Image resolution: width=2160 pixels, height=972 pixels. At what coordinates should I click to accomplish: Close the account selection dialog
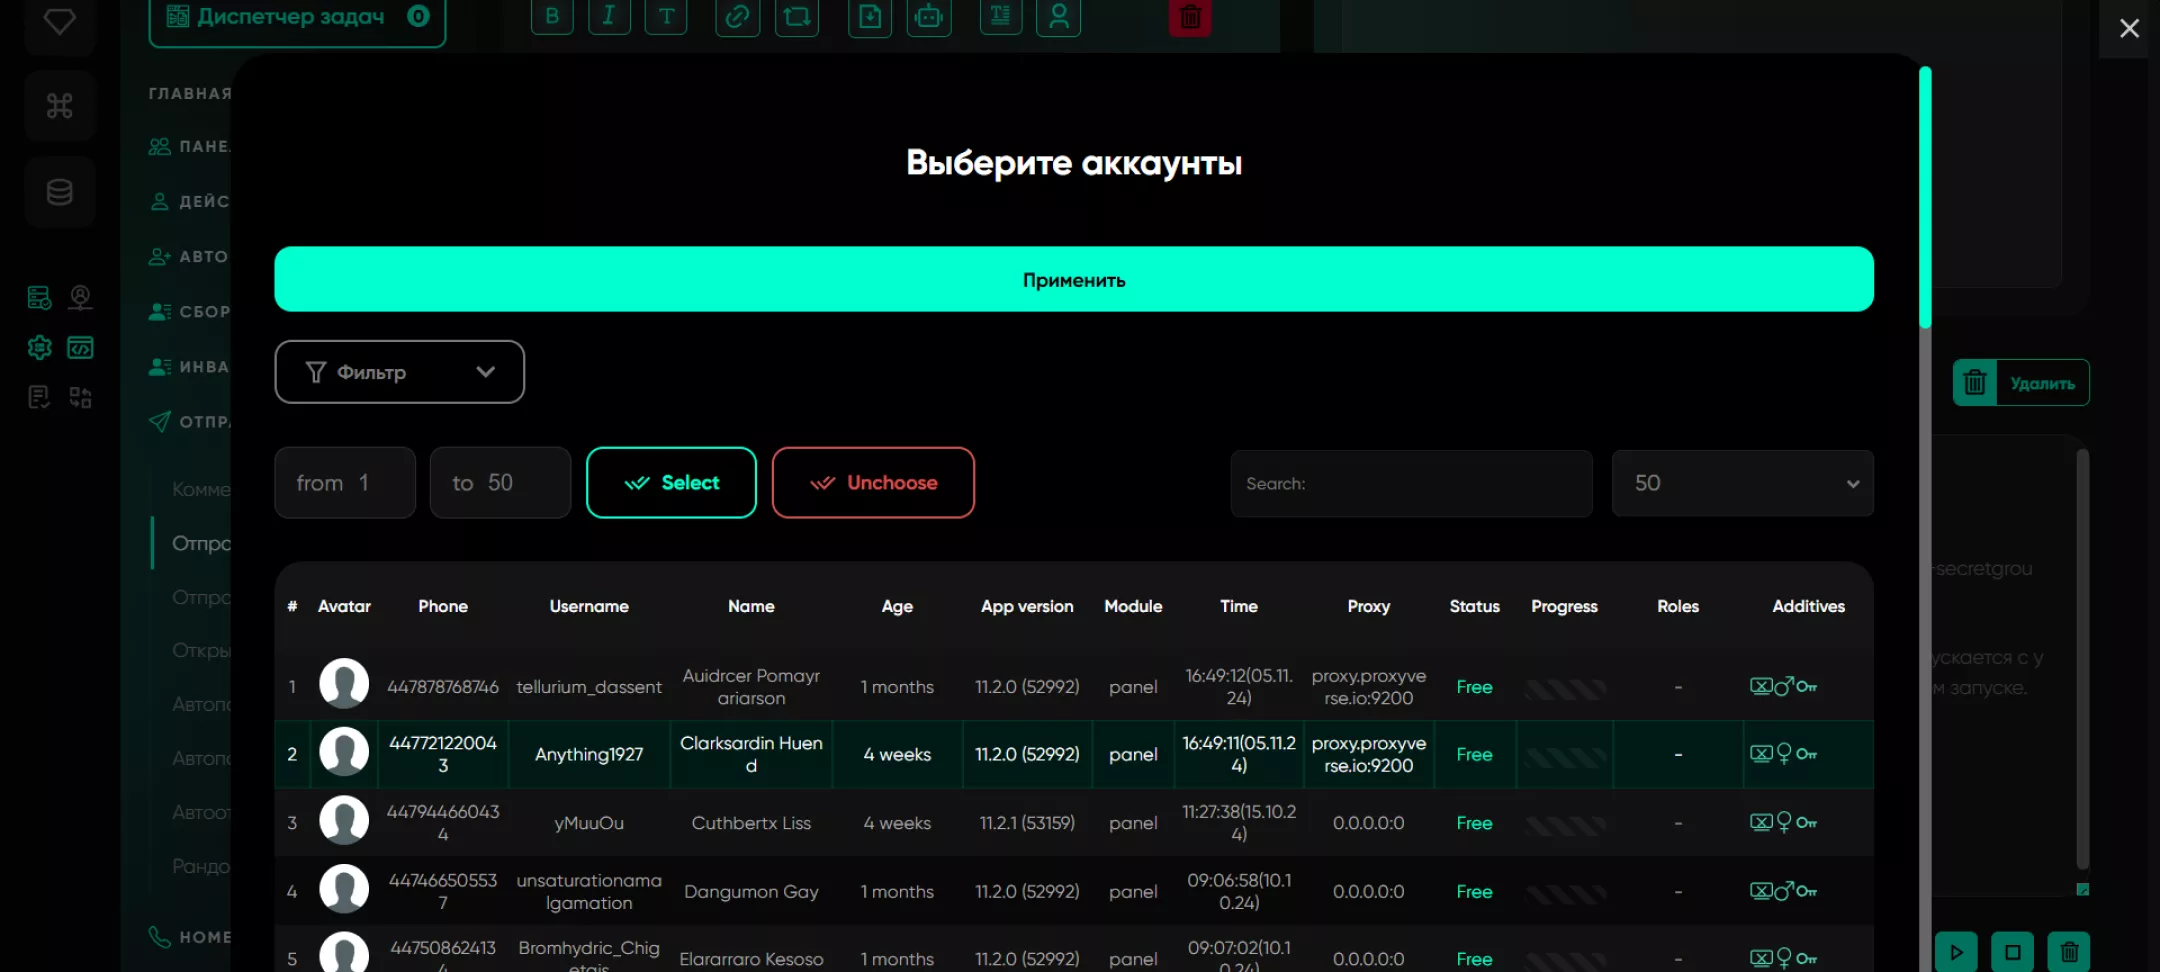(2129, 28)
